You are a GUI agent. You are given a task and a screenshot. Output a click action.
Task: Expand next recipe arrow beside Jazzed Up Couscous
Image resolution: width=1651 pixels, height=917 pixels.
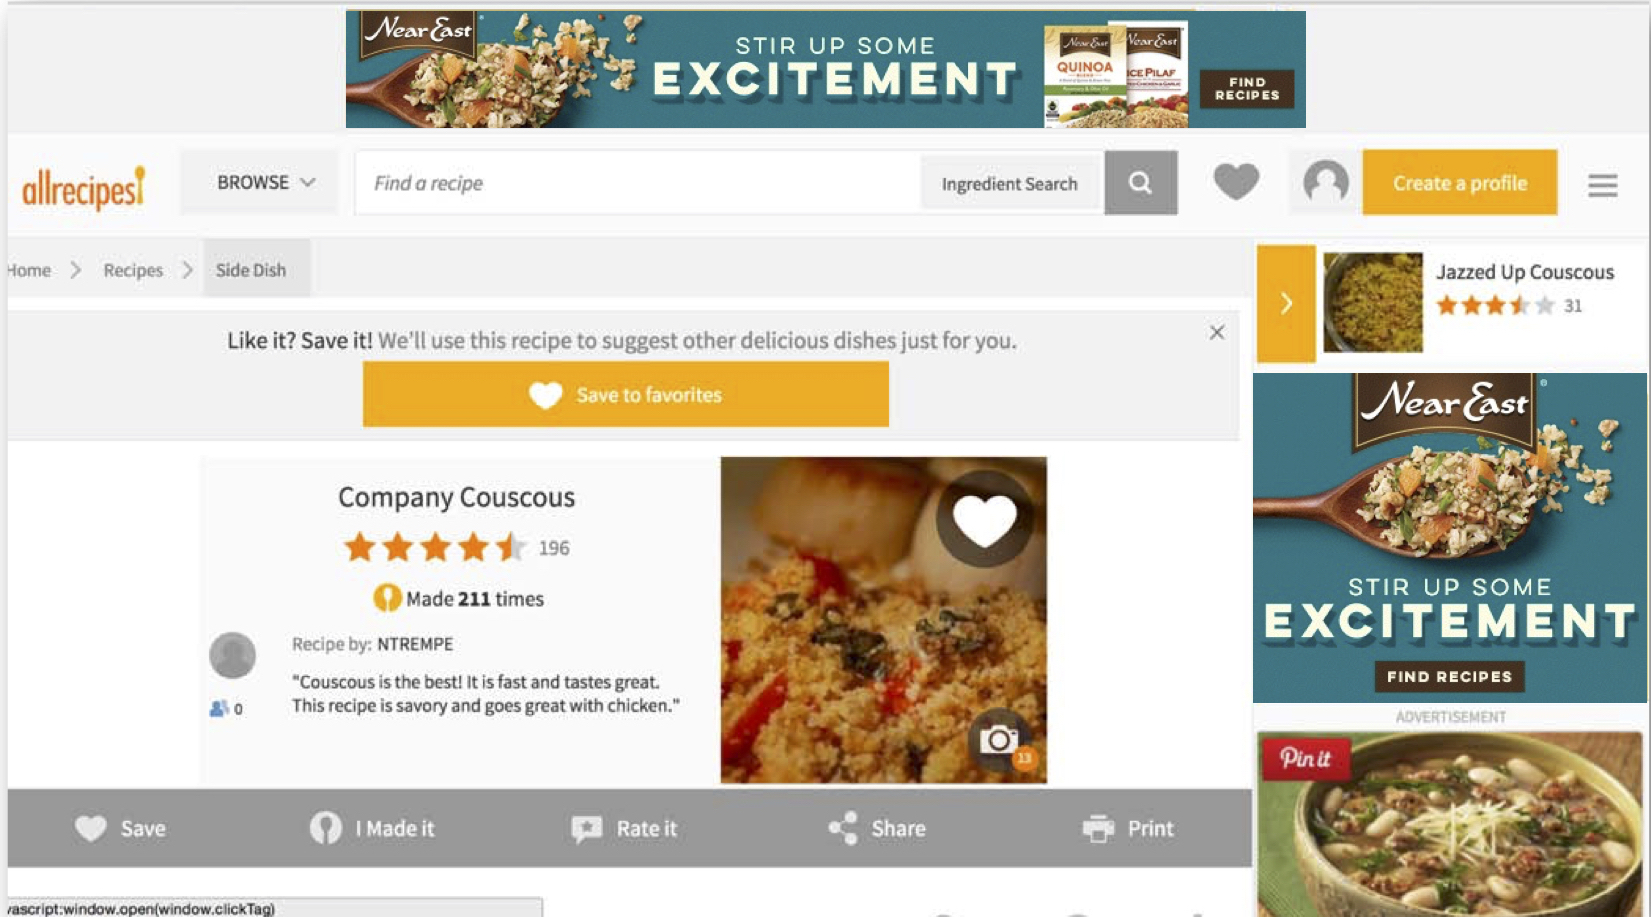[1286, 303]
